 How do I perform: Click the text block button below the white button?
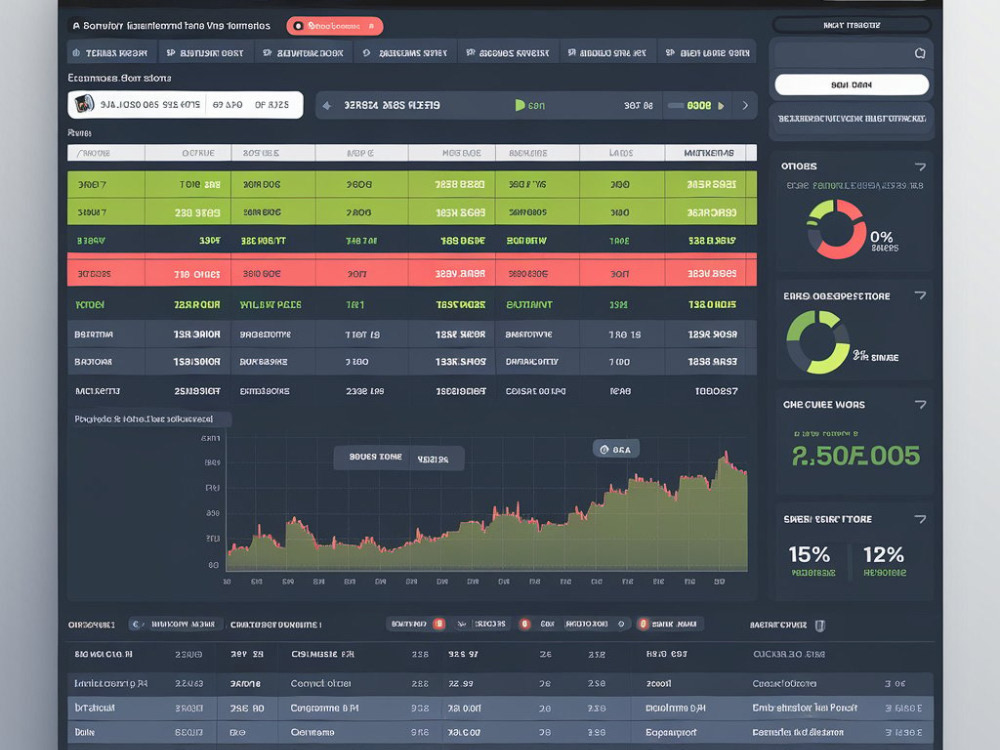tap(851, 119)
